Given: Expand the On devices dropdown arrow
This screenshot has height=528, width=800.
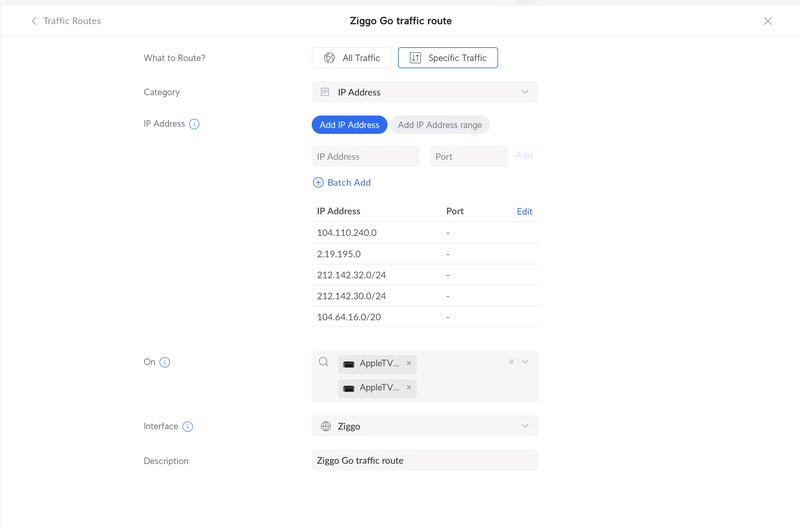Looking at the screenshot, I should click(525, 362).
